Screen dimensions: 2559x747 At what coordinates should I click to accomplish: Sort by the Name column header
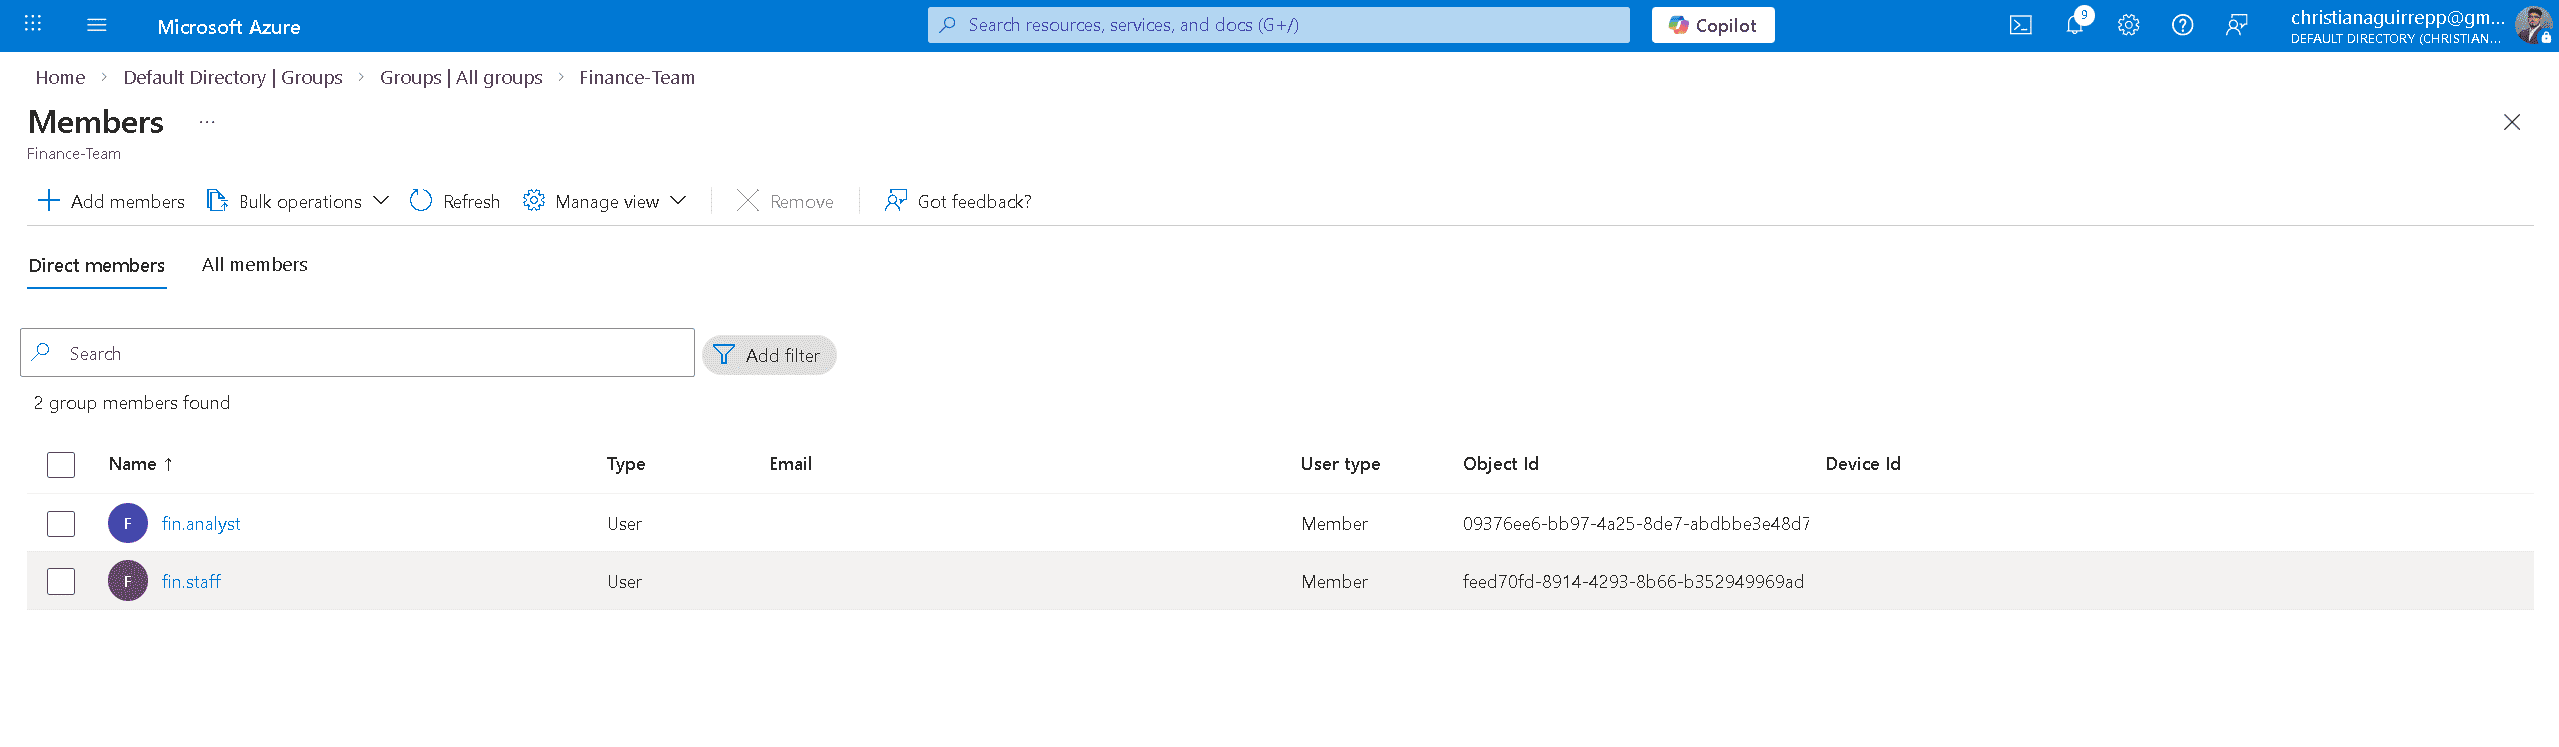(133, 464)
